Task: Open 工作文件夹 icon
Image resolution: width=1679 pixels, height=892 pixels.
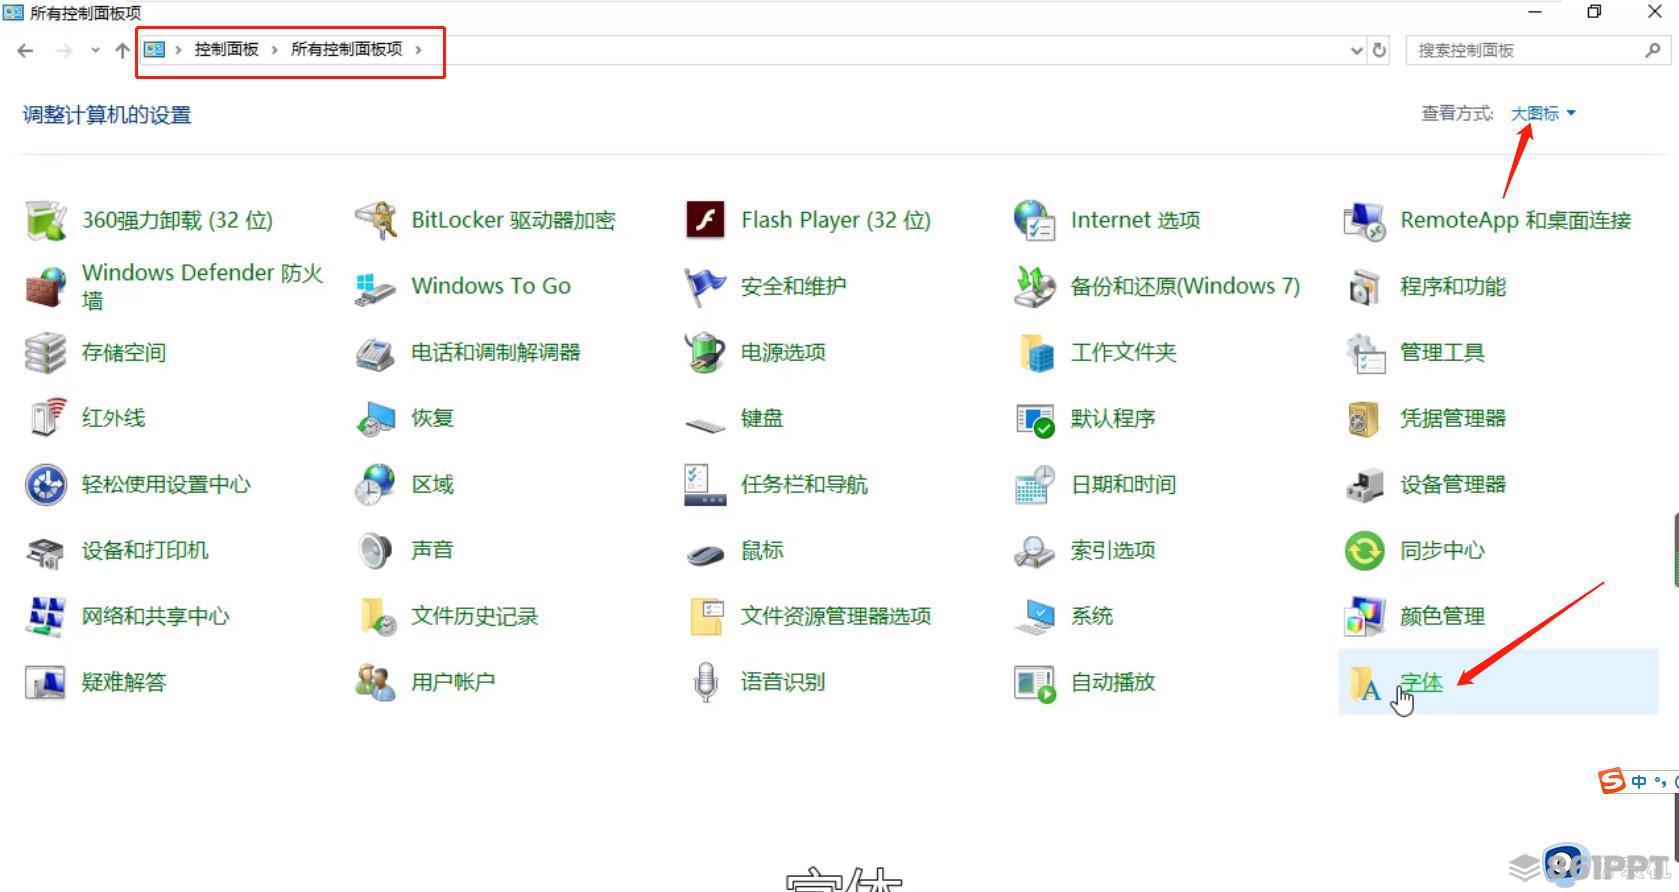Action: [x=1035, y=352]
